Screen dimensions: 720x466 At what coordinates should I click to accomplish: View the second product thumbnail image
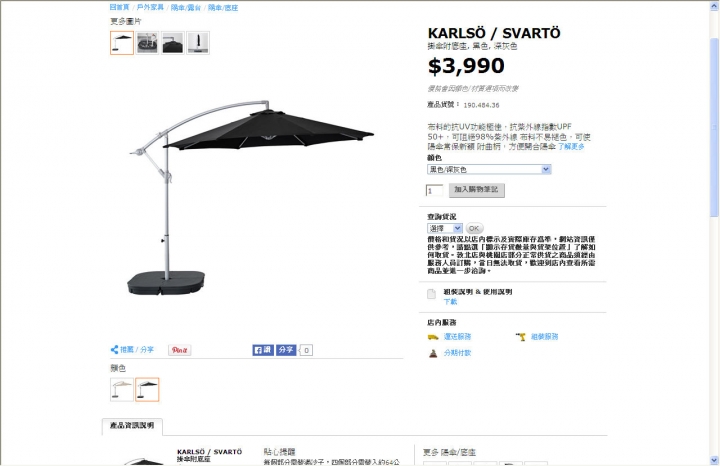(147, 43)
